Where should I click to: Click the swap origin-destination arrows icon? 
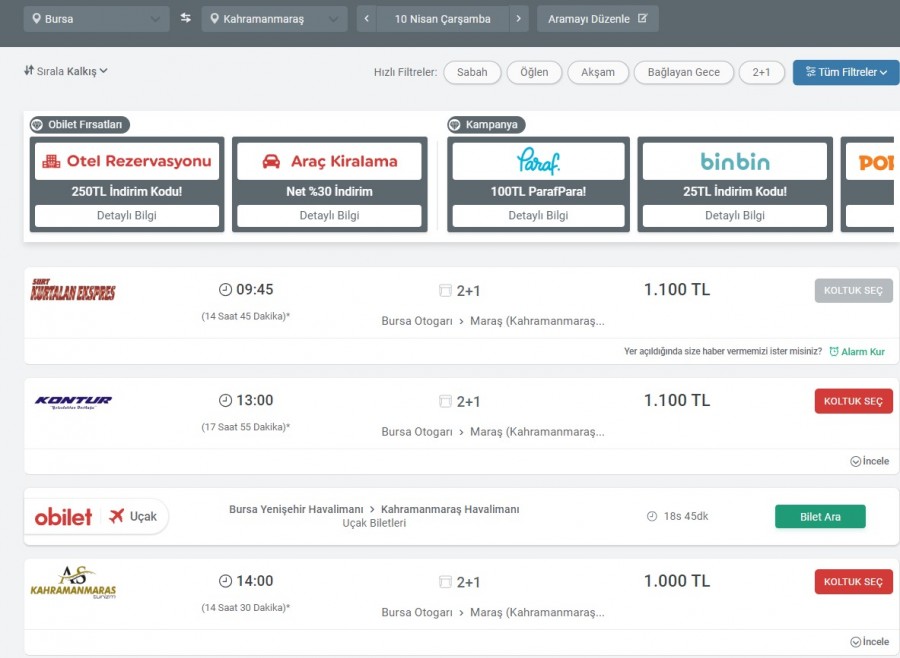point(185,18)
